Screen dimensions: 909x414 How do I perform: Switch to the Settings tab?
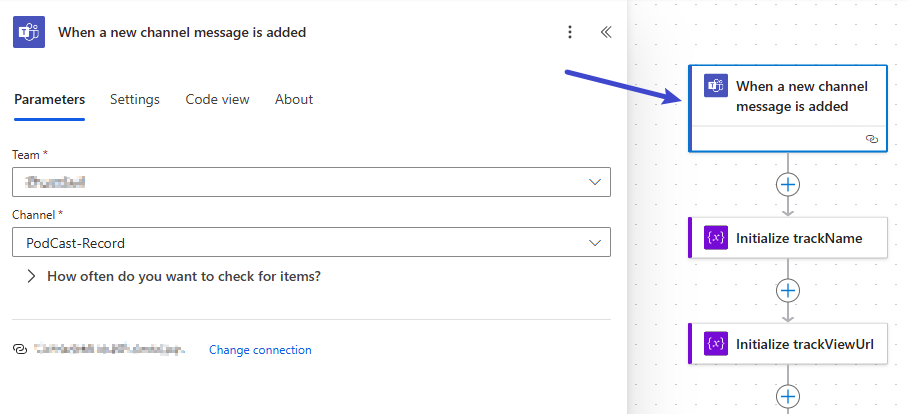coord(135,100)
